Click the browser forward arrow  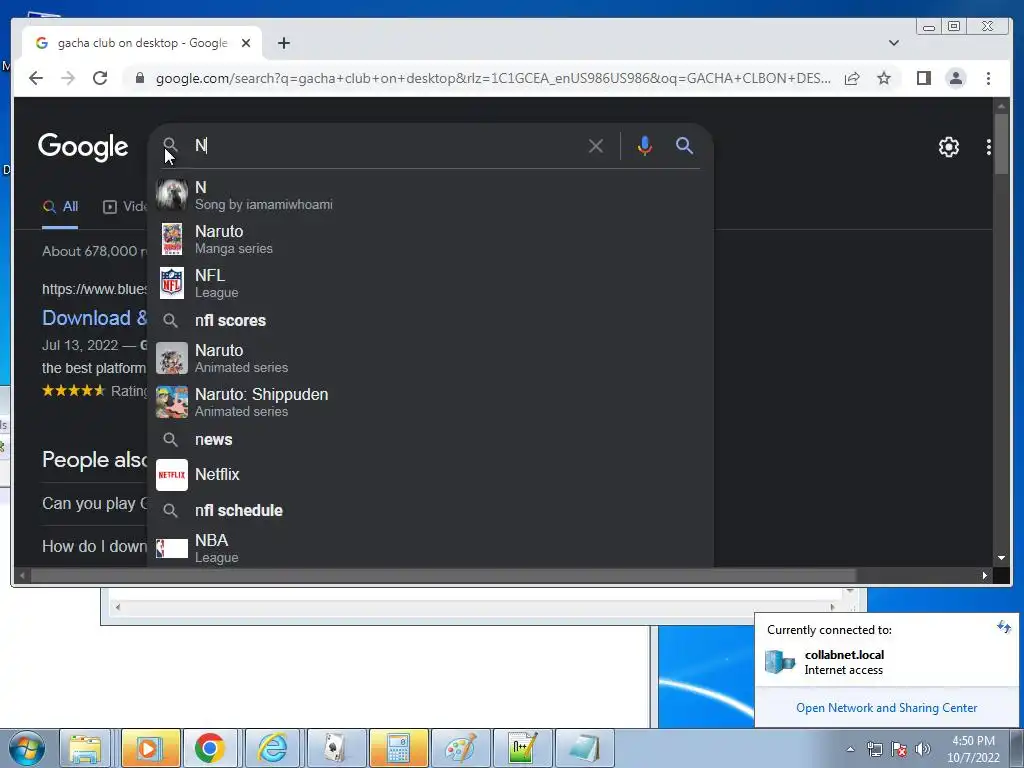coord(68,78)
